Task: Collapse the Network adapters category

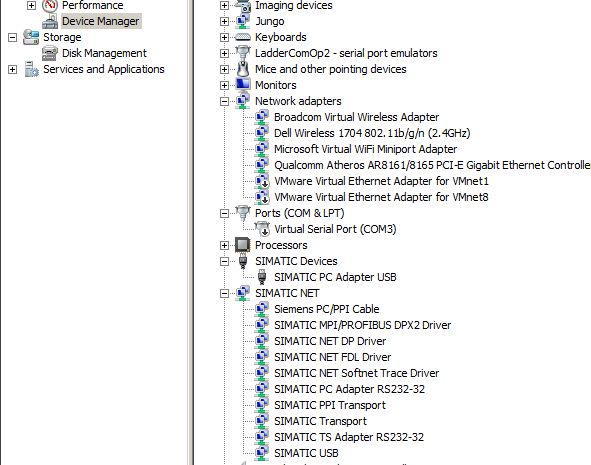Action: [224, 101]
